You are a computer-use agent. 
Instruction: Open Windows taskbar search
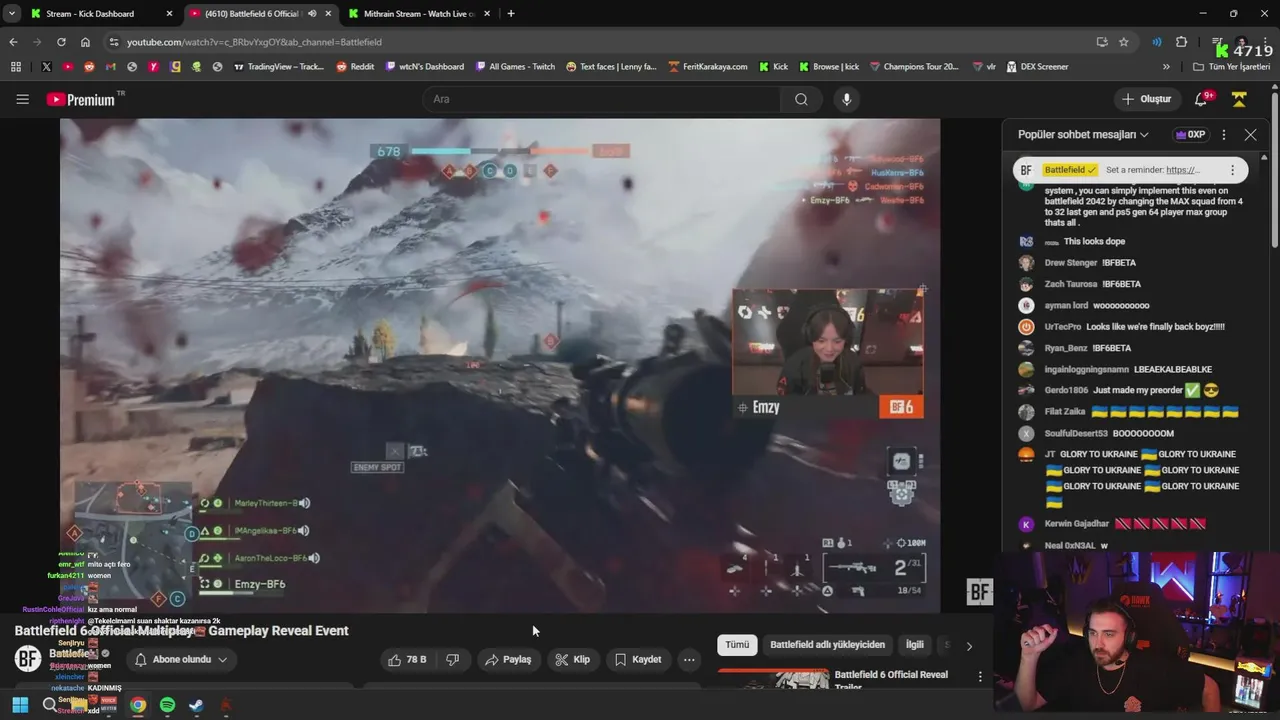coord(49,705)
